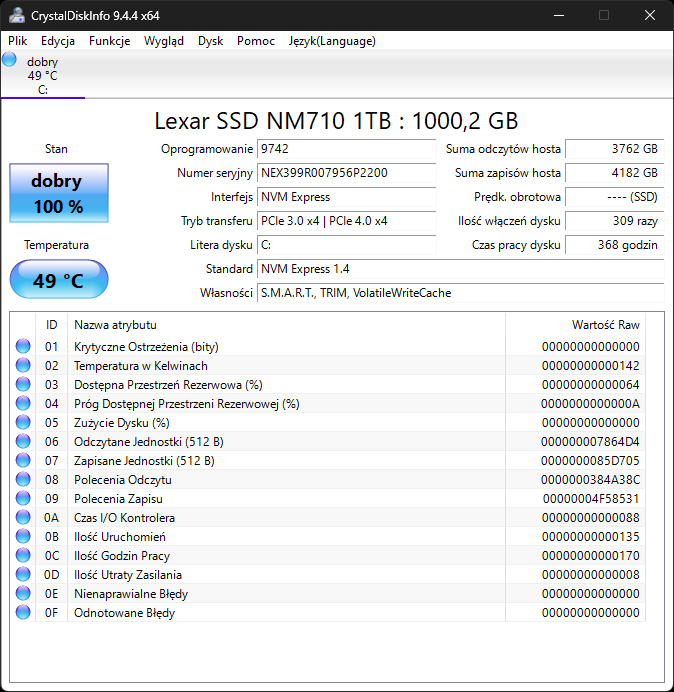Click the Wartość Raw column header
This screenshot has height=692, width=674.
[605, 325]
